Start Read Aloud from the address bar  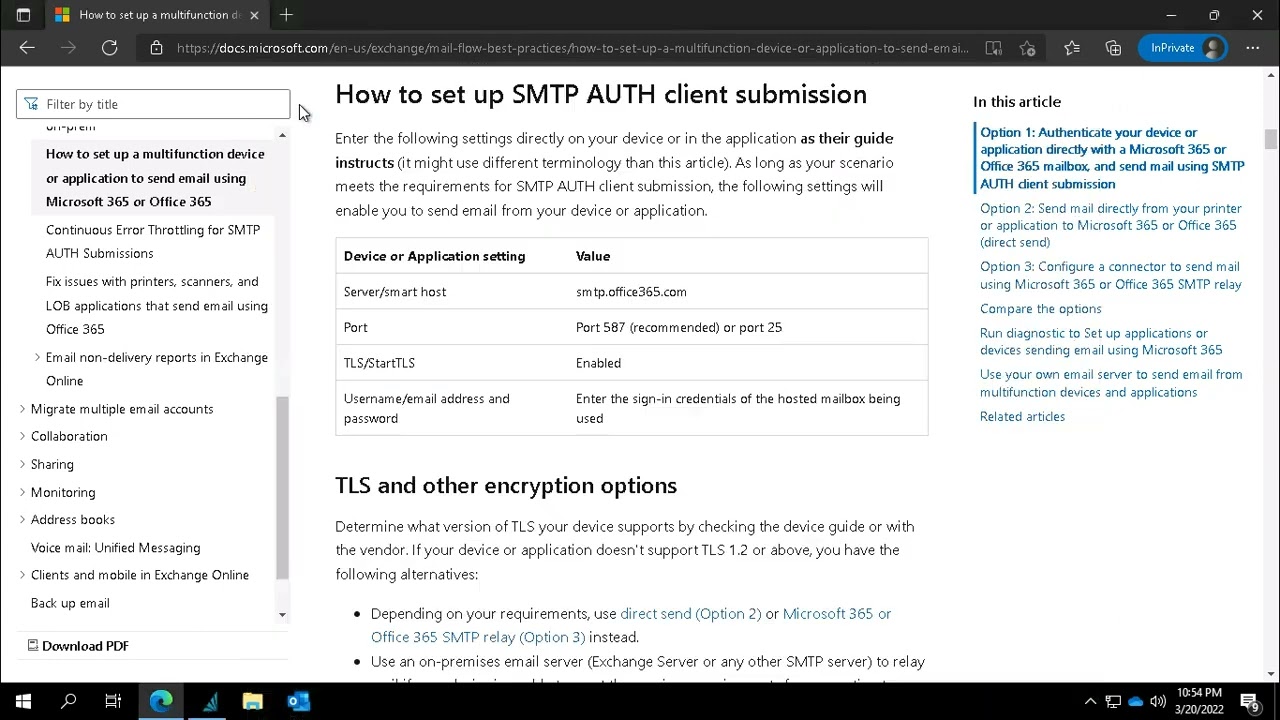pos(993,48)
